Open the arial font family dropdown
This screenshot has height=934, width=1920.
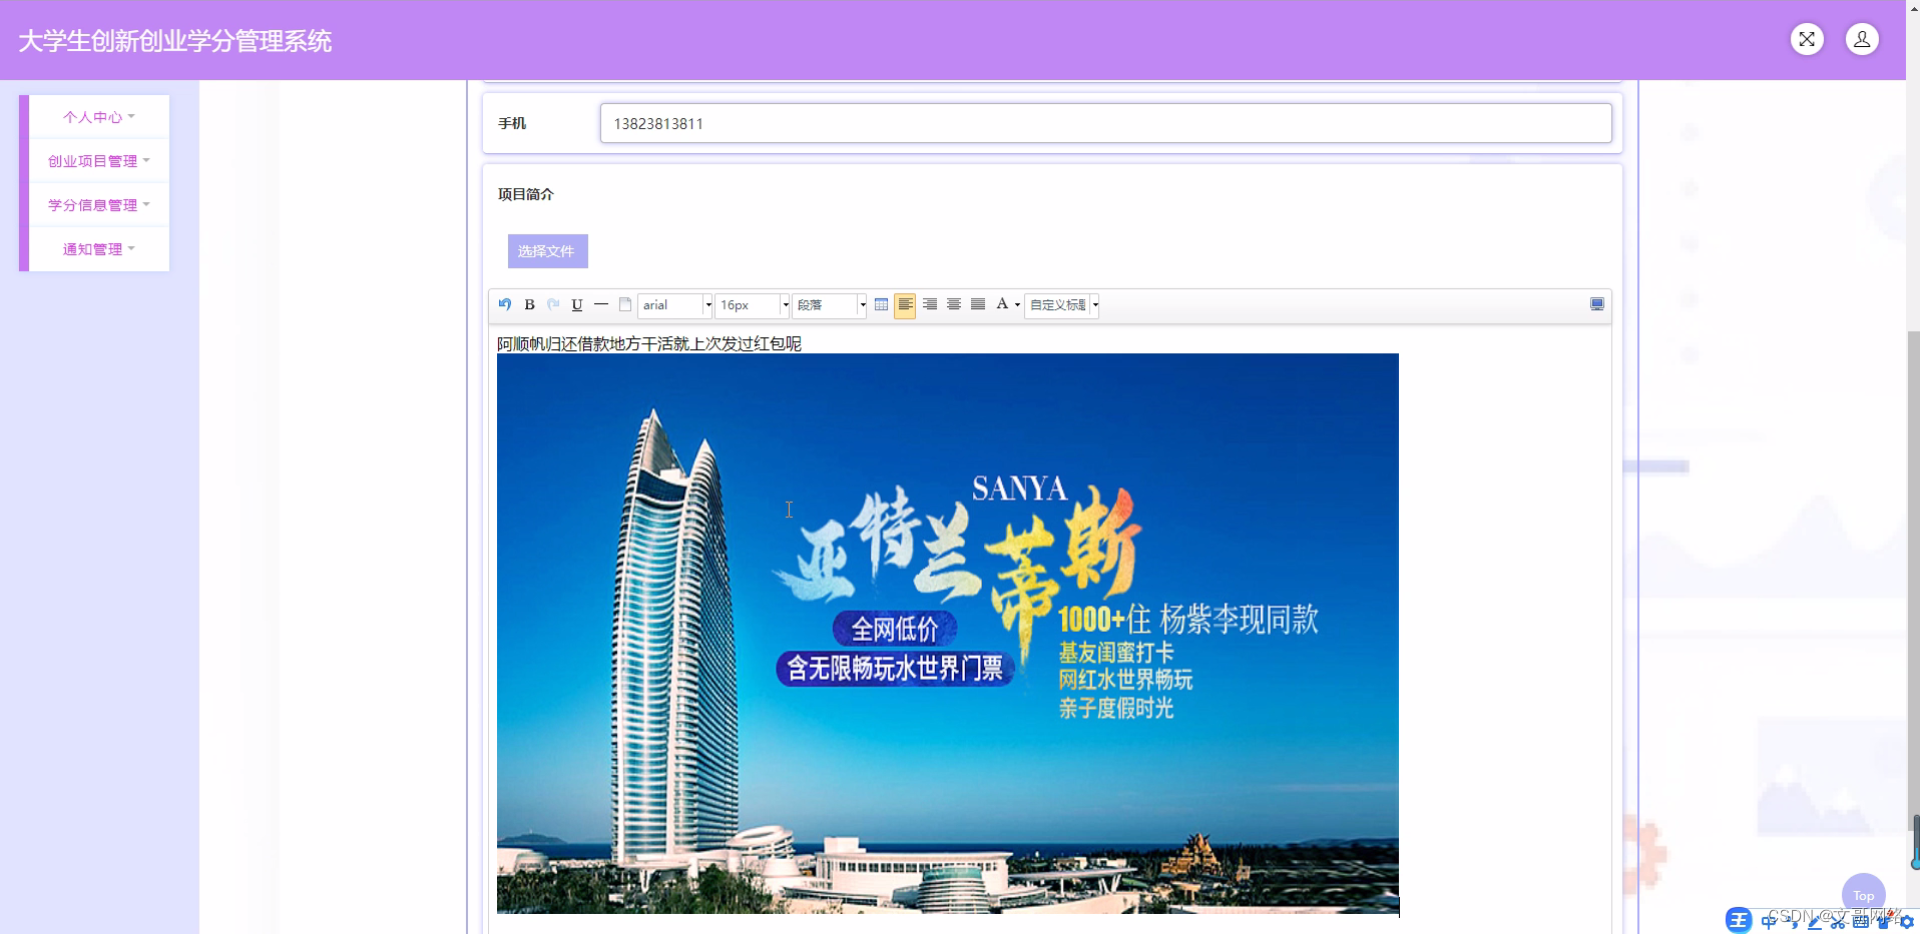pyautogui.click(x=676, y=305)
